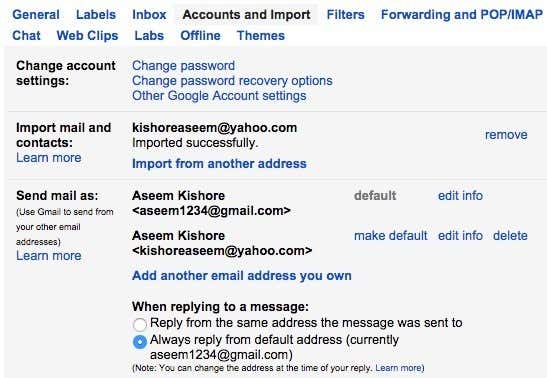
Task: Open Learn more under Import mail
Action: click(48, 158)
